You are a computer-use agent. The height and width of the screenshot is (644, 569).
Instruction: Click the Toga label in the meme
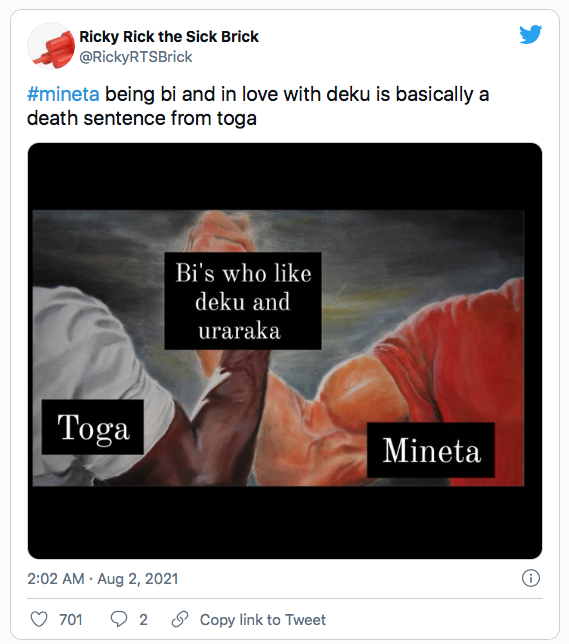[x=93, y=427]
